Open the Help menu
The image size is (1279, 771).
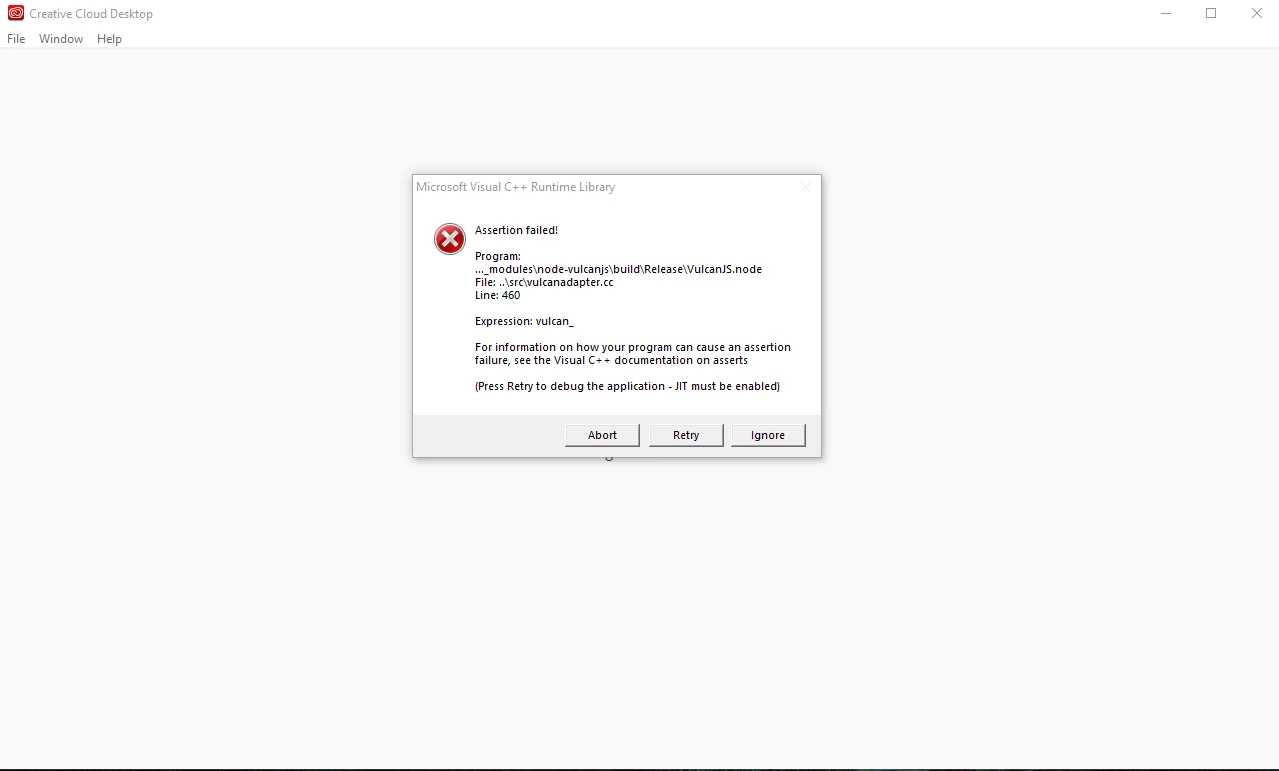109,39
